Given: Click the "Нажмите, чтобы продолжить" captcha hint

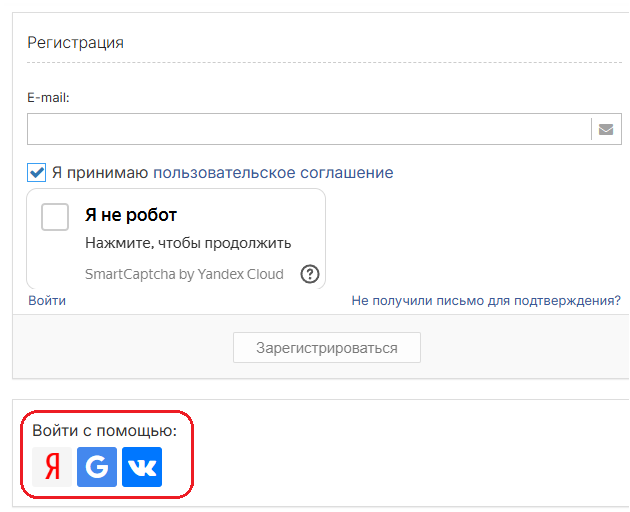Looking at the screenshot, I should pyautogui.click(x=188, y=243).
